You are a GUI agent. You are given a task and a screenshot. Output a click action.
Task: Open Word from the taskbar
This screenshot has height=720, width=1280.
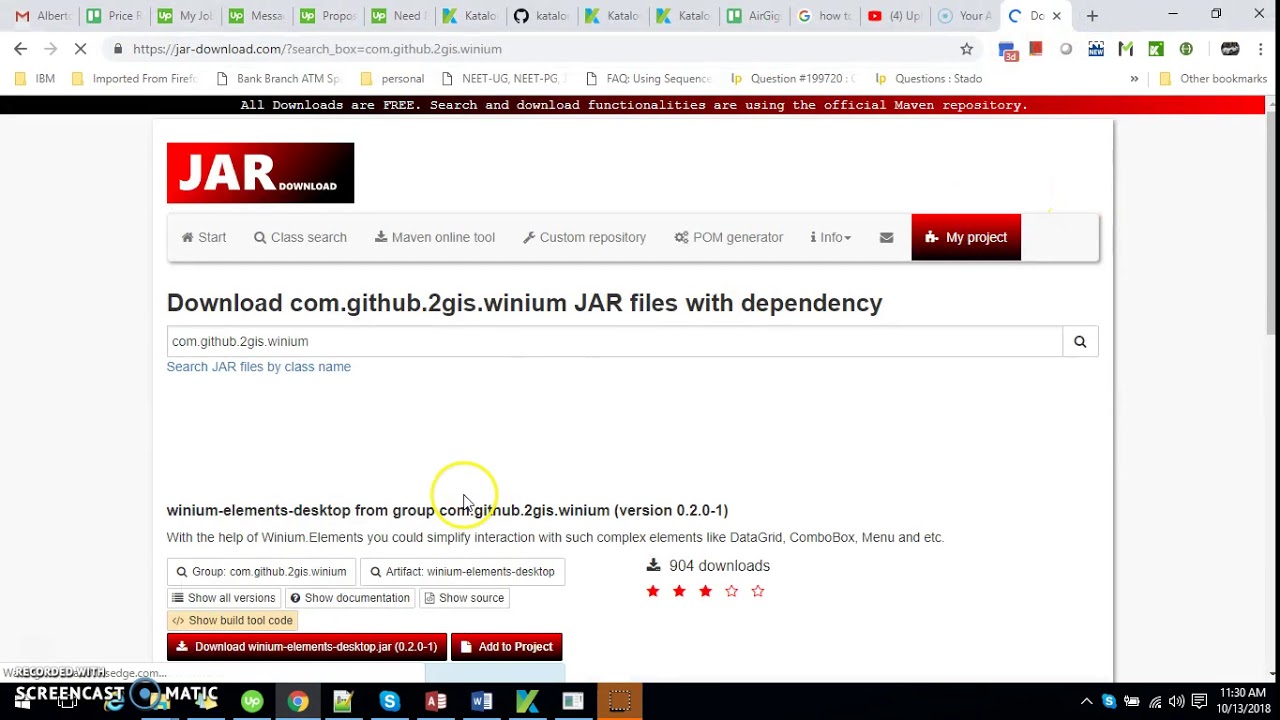pos(481,702)
